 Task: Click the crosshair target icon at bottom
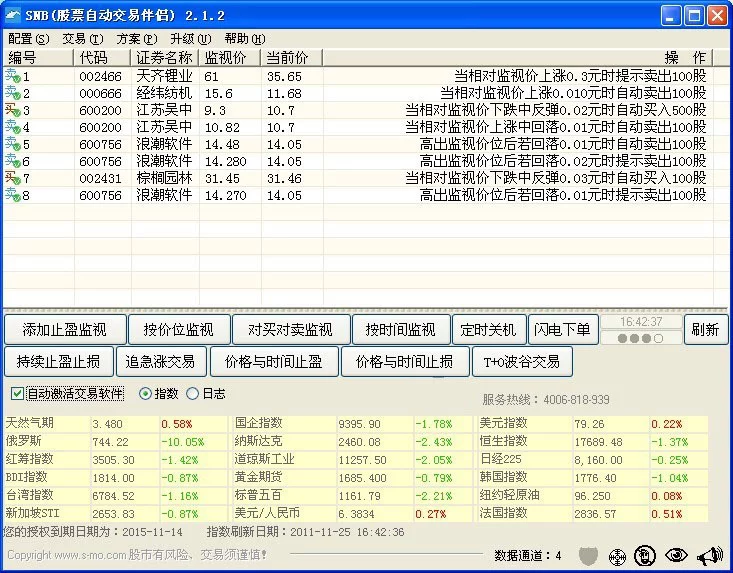click(618, 557)
